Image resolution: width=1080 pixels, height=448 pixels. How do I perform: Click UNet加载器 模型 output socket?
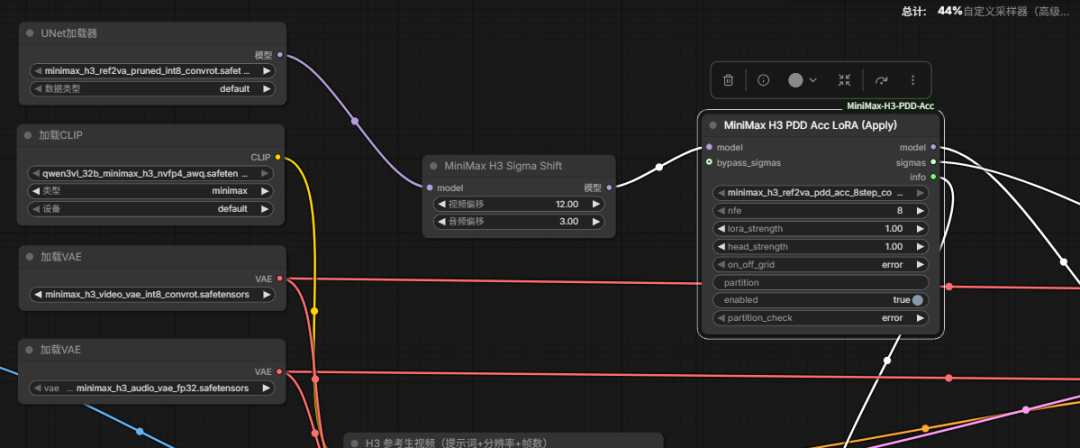279,55
